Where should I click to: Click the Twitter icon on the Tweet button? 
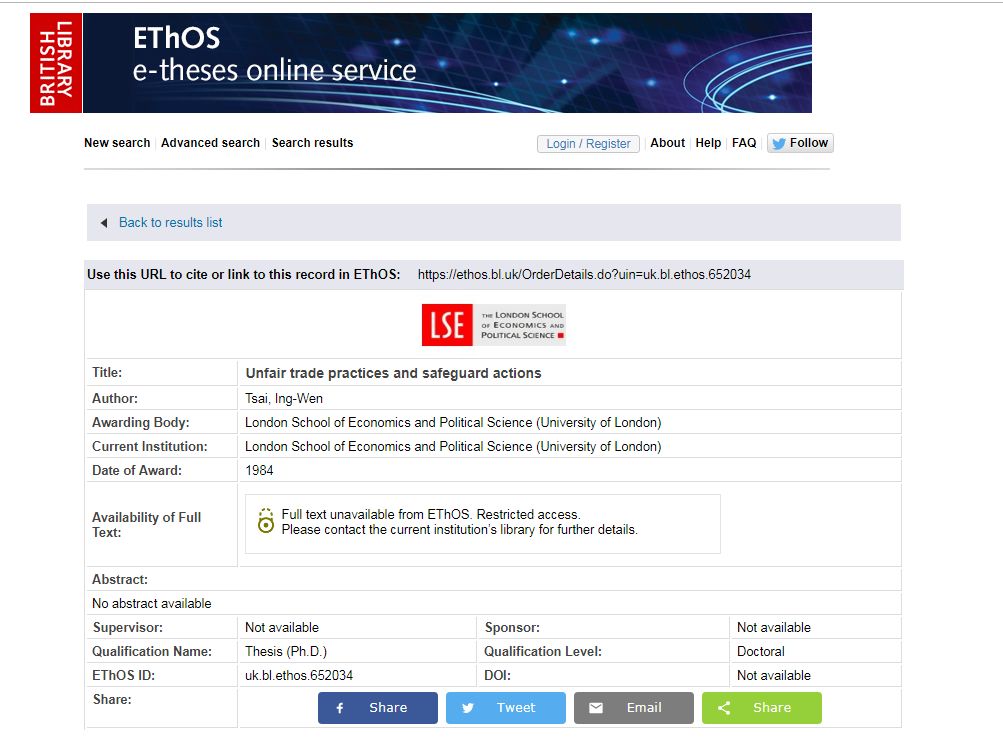(468, 708)
